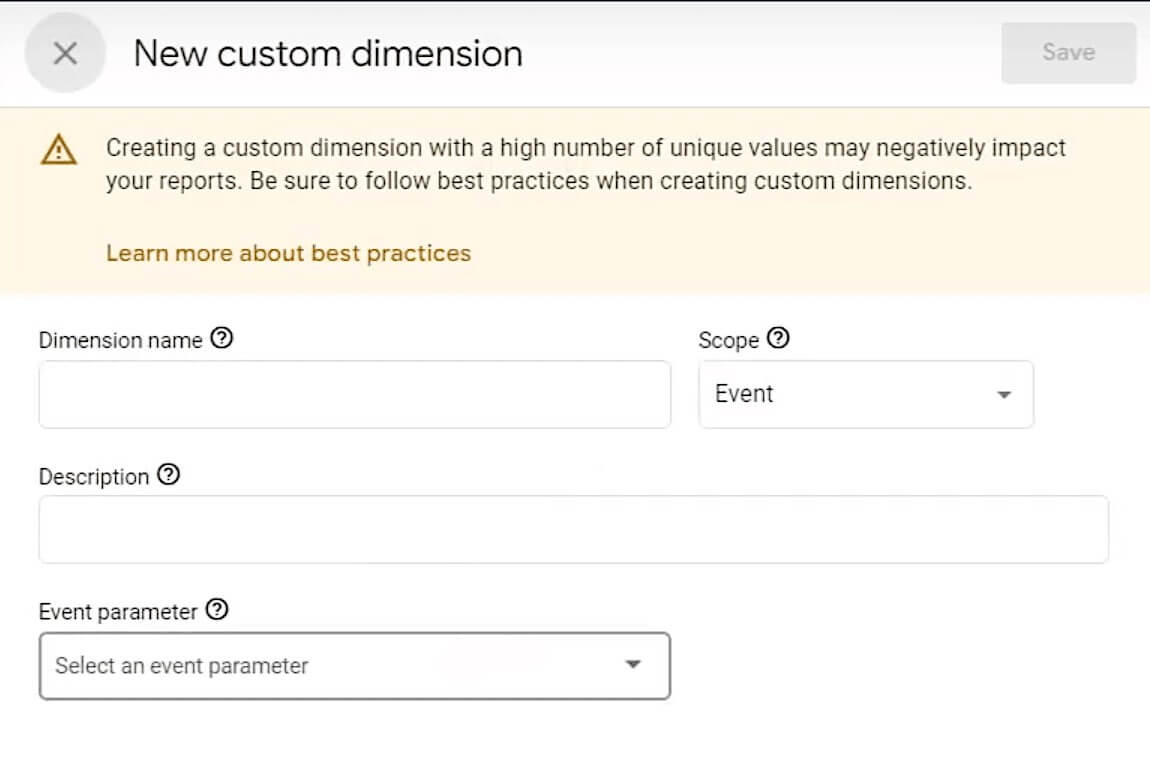
Task: Click the Save button
Action: coord(1068,52)
